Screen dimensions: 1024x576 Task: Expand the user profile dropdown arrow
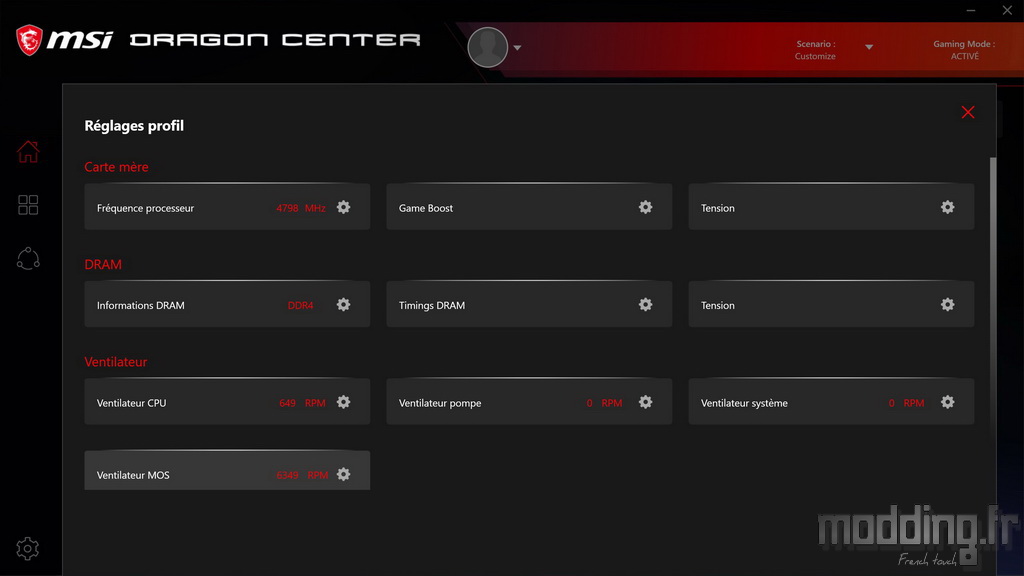point(517,48)
